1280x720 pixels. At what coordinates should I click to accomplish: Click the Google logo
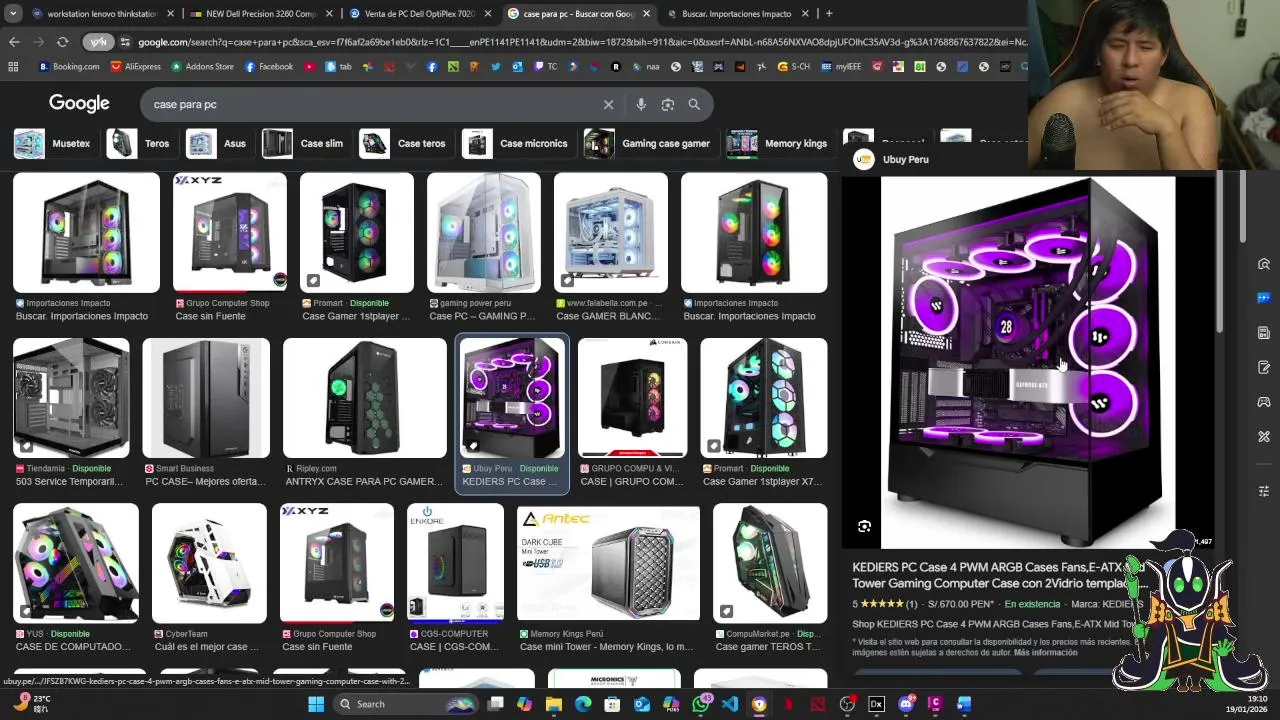click(79, 104)
